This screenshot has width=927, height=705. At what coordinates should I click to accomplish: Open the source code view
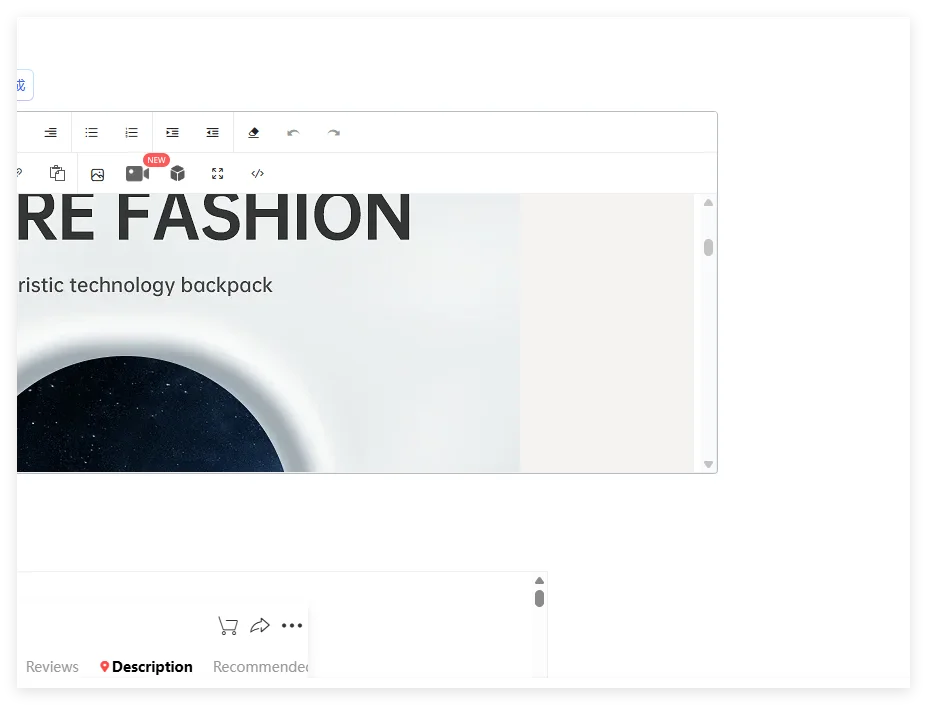(257, 173)
